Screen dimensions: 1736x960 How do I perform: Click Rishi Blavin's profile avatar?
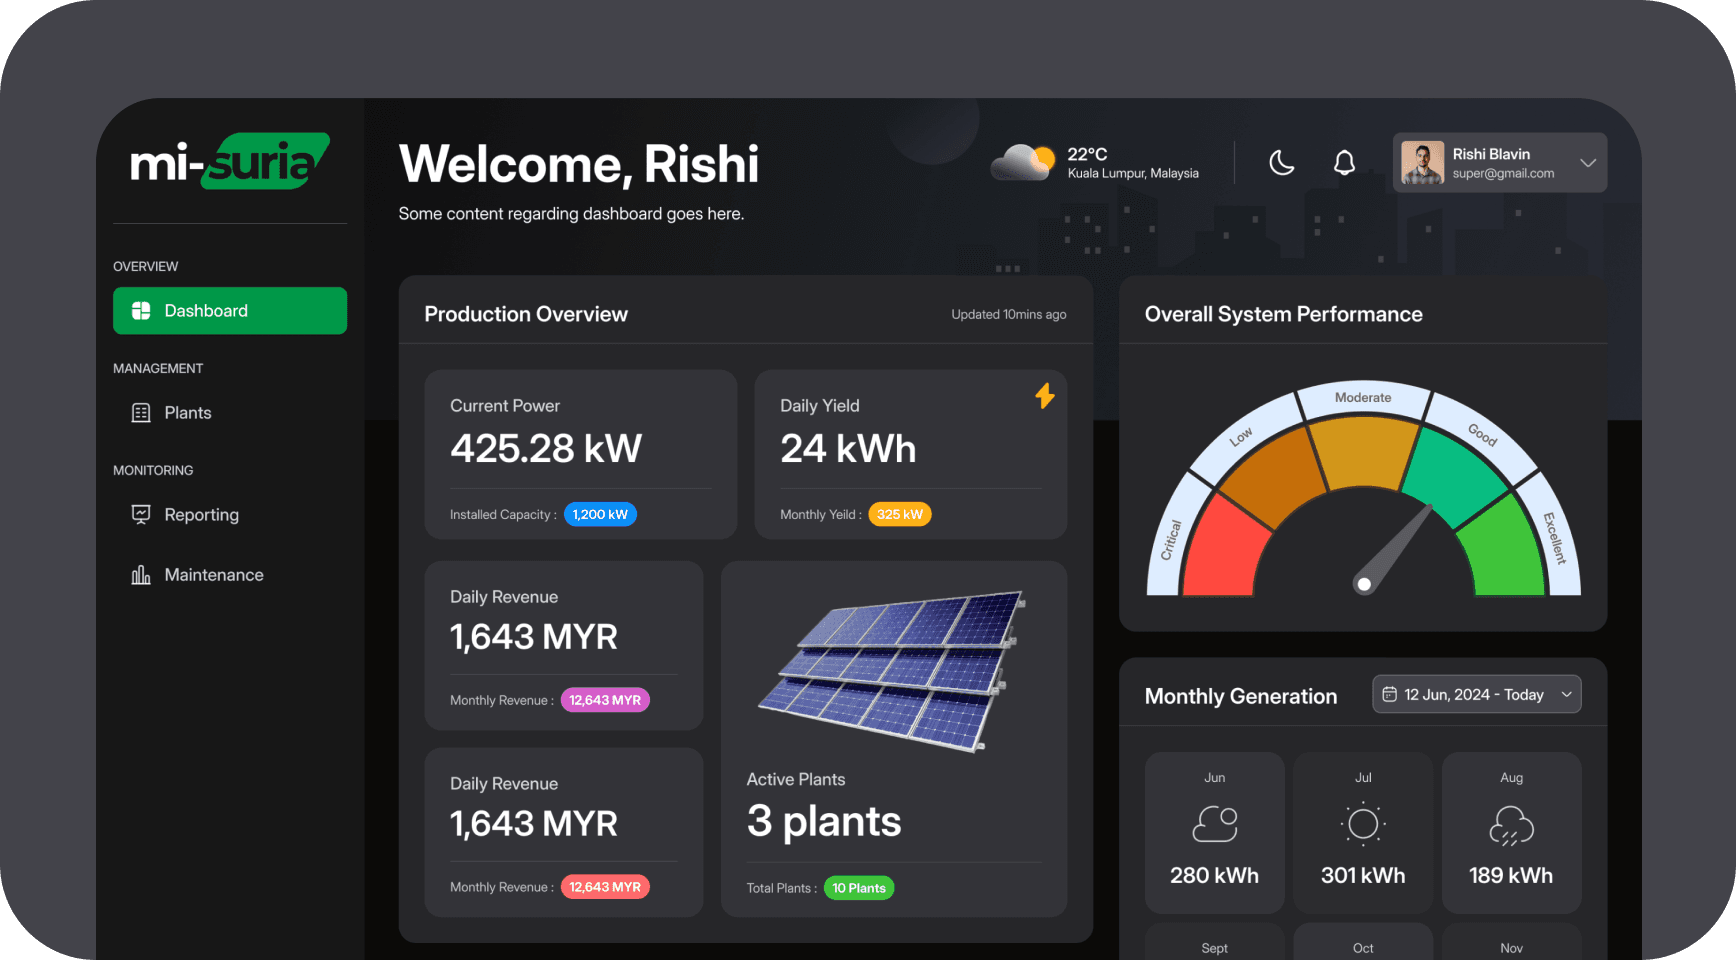1422,162
